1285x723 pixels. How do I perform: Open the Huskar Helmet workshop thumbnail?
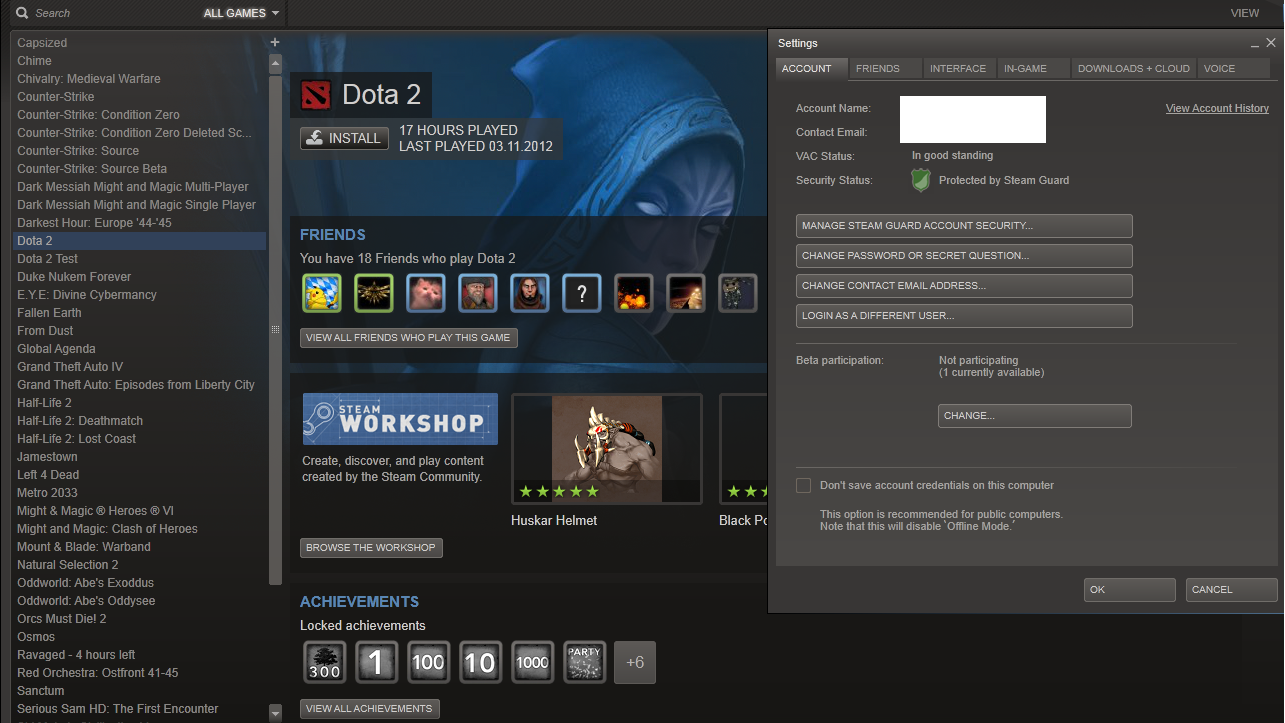tap(607, 449)
